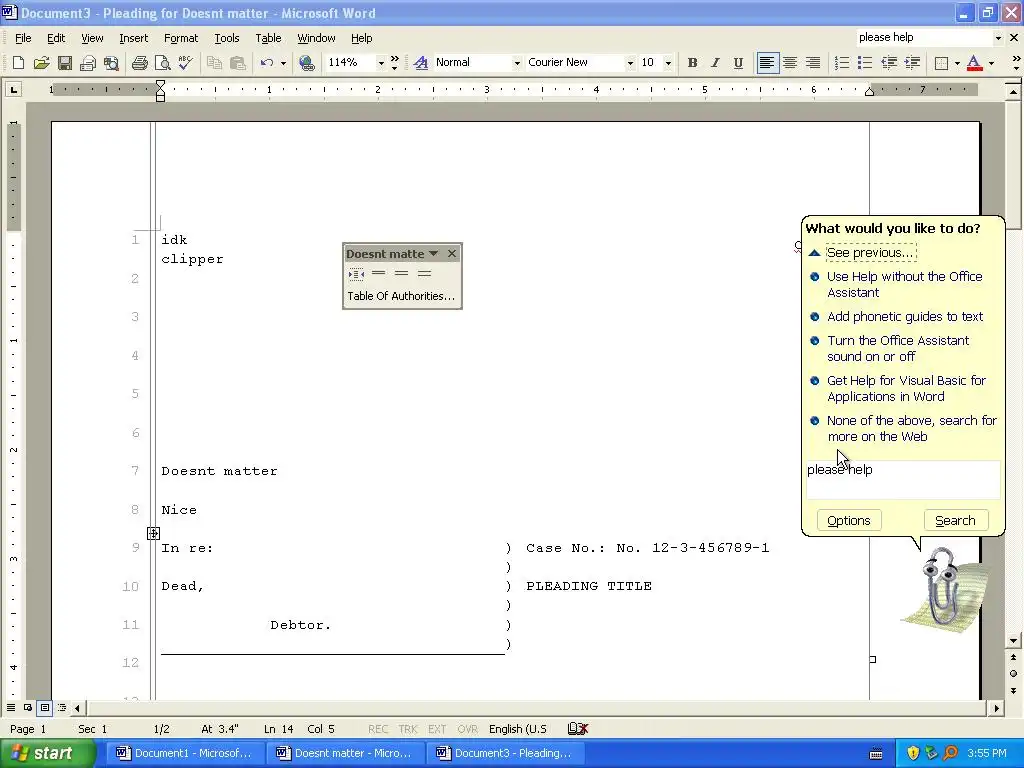Image resolution: width=1024 pixels, height=768 pixels.
Task: Open the border style dropdown arrow
Action: click(957, 63)
